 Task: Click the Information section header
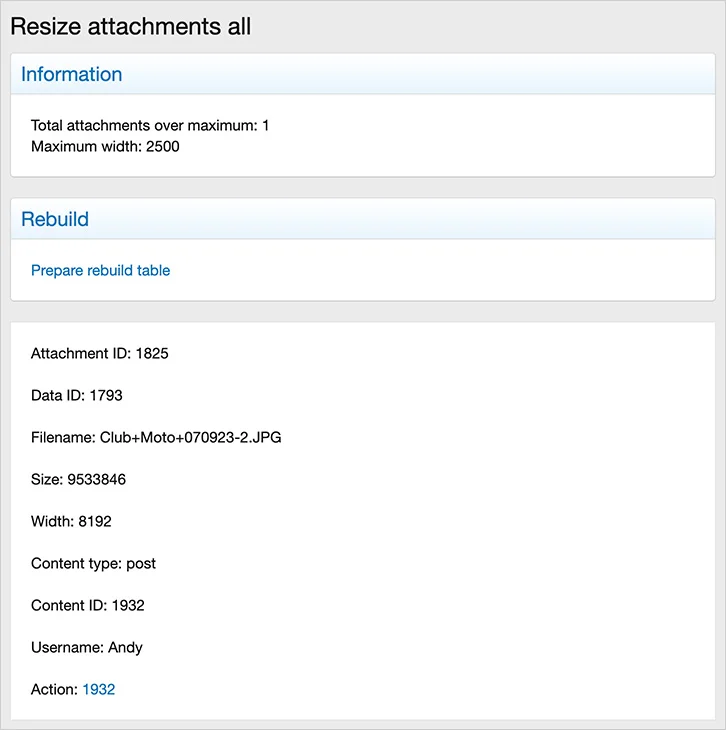pos(72,74)
